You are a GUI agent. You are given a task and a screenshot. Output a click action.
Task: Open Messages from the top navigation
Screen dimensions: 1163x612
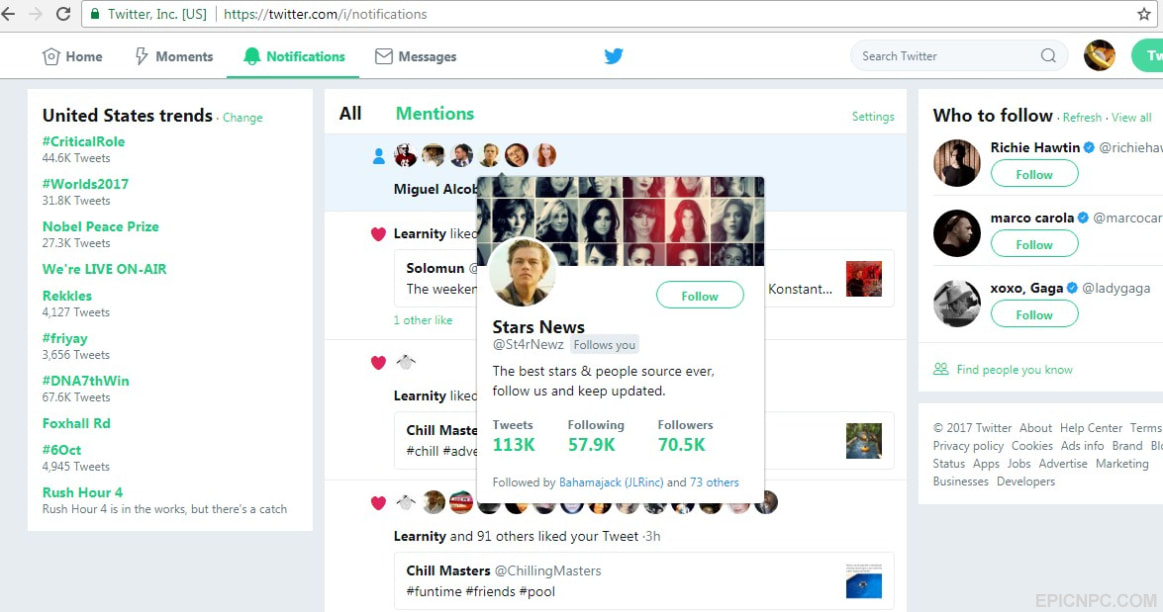(415, 56)
